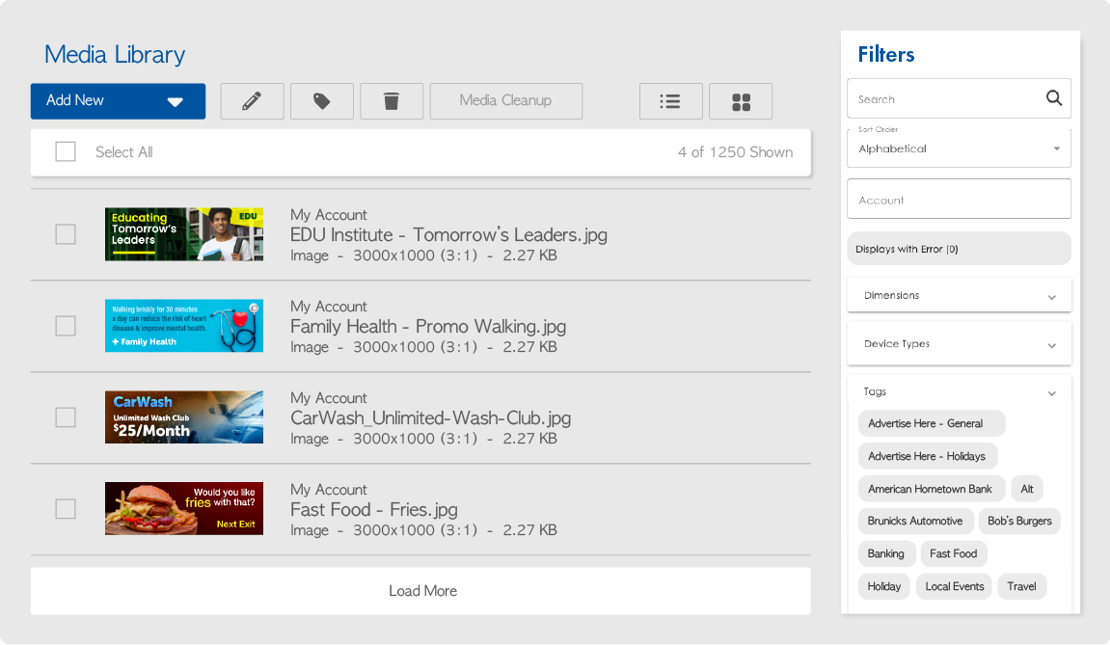
Task: Expand the Dimensions filter section
Action: pos(958,296)
